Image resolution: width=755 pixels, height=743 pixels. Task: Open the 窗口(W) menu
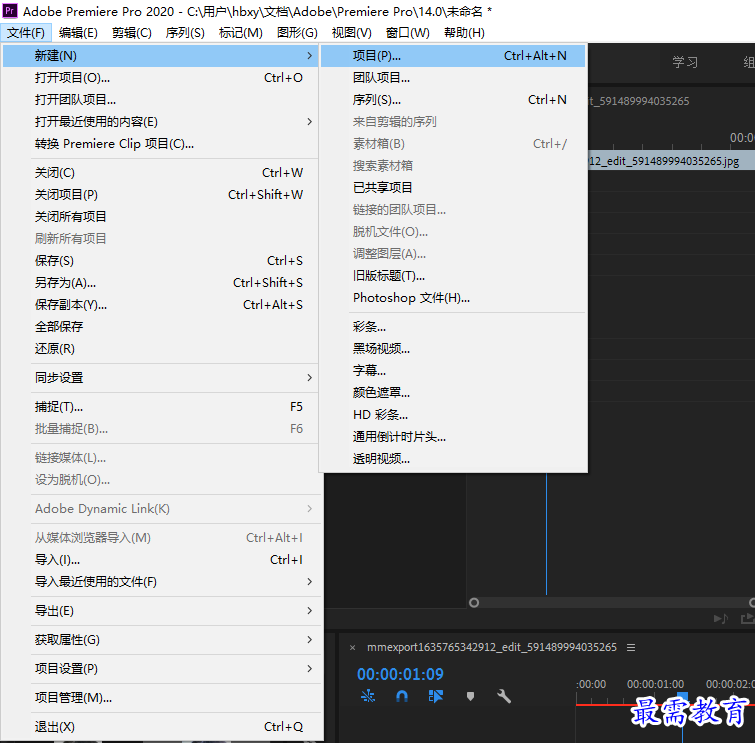tap(408, 33)
